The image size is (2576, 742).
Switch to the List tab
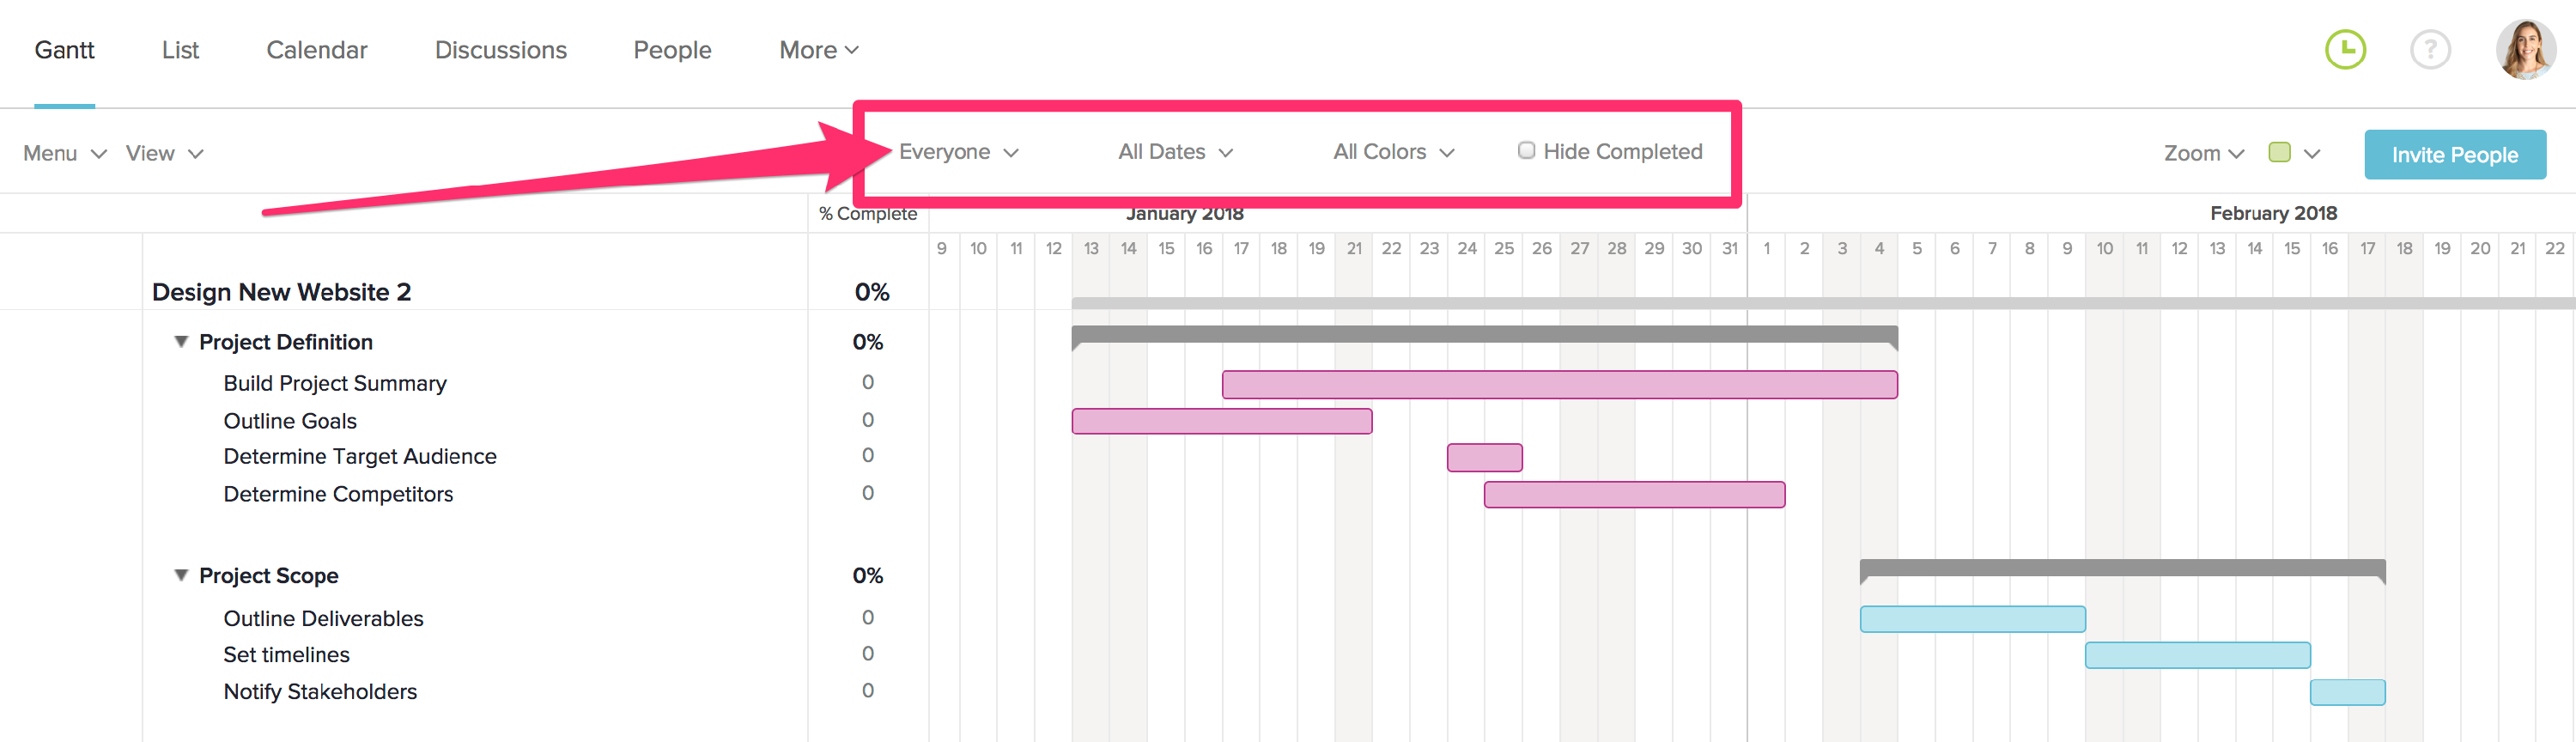180,49
